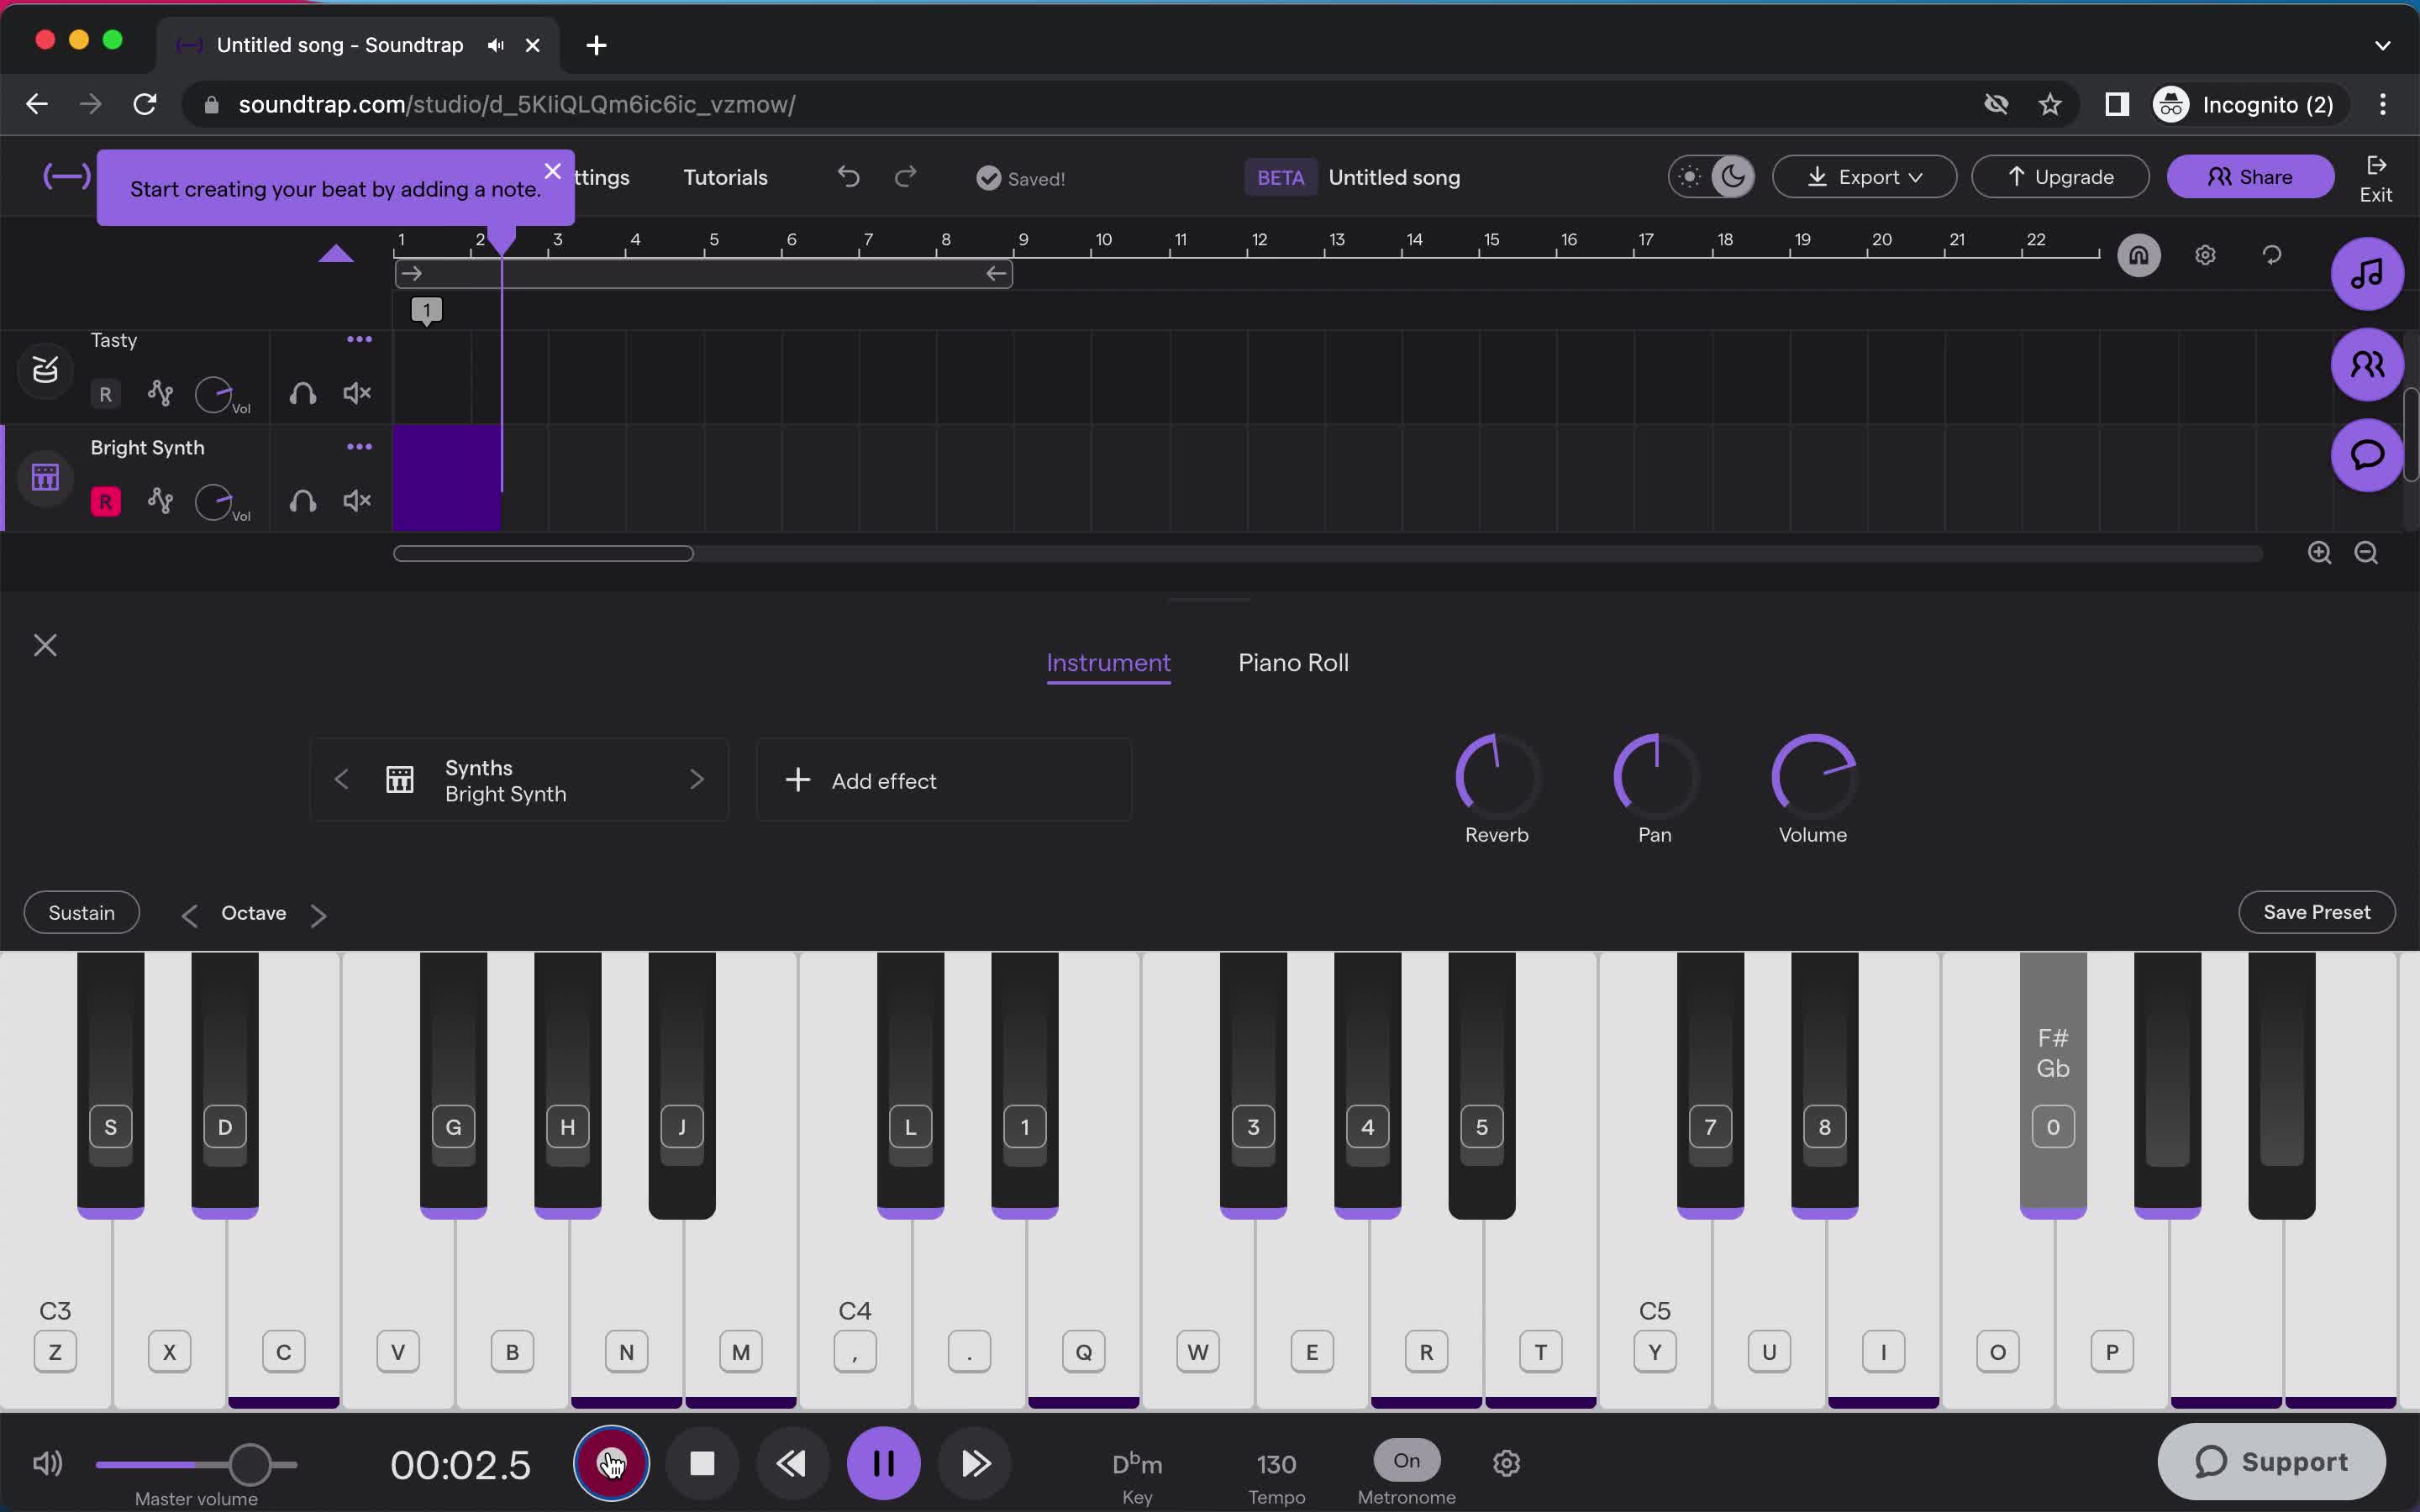
Task: Click the instrument Volume knob
Action: tap(1813, 775)
